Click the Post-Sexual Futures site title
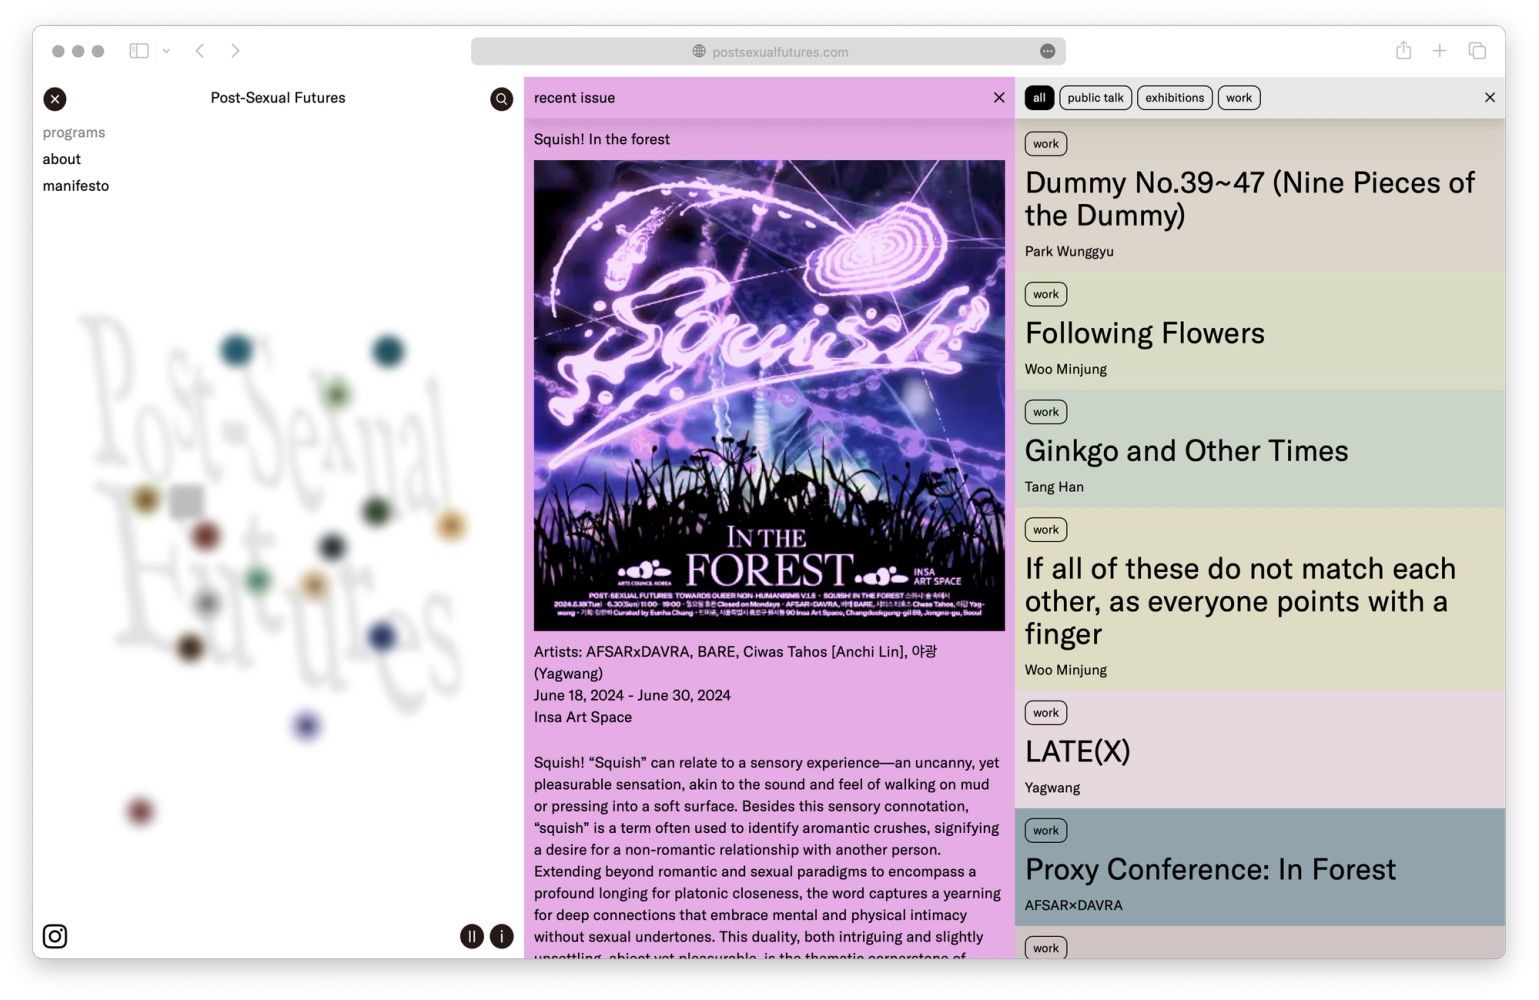This screenshot has width=1539, height=1000. 278,98
